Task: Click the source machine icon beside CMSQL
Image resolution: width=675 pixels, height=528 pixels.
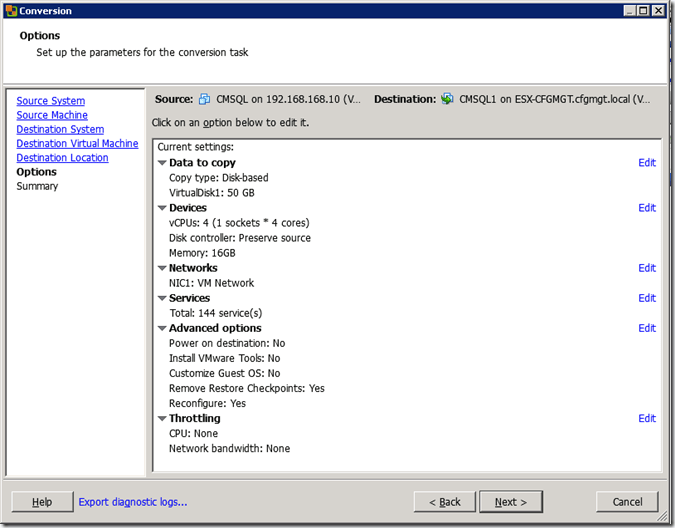Action: coord(204,100)
